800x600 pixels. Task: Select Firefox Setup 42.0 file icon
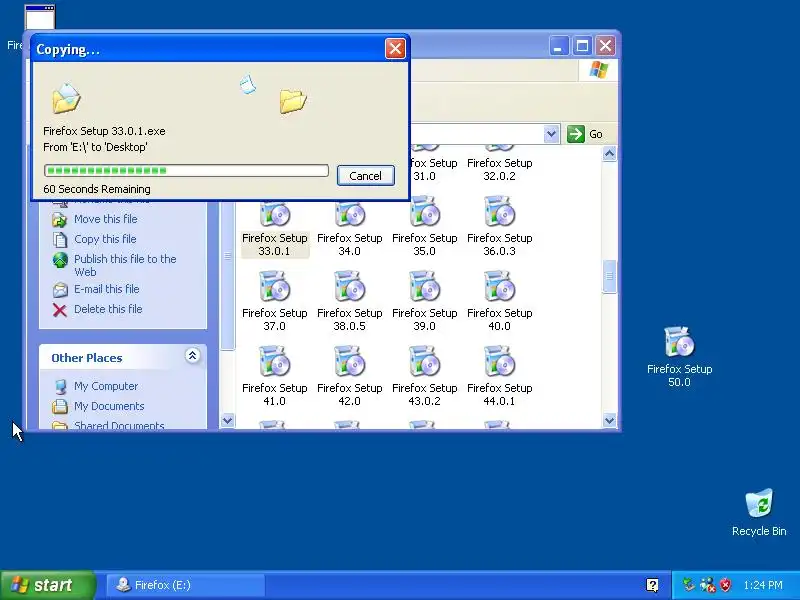coord(349,362)
